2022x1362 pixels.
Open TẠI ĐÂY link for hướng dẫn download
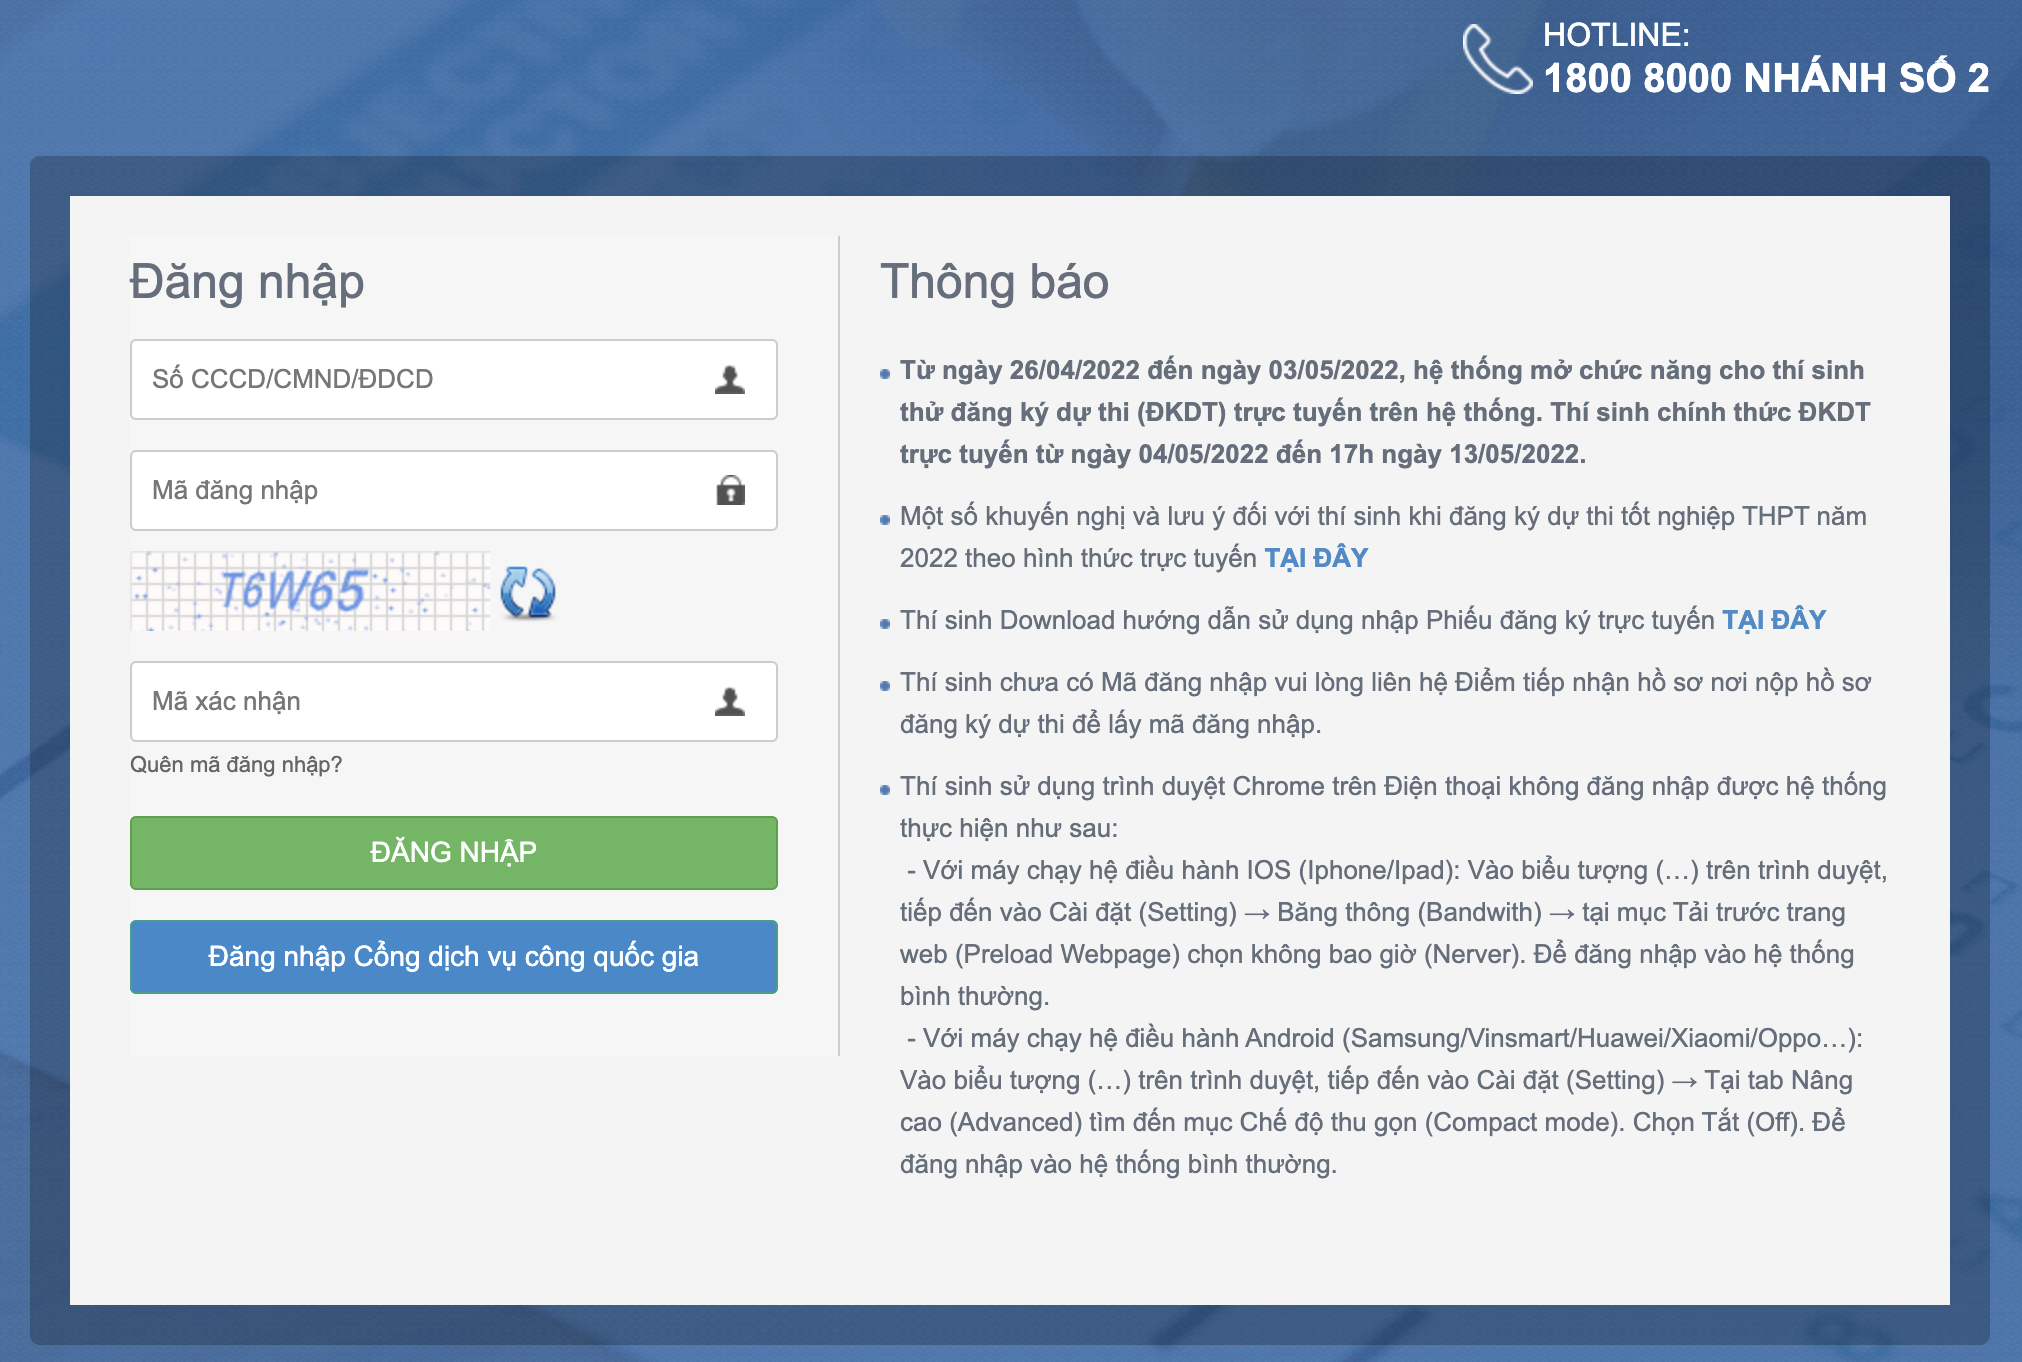pyautogui.click(x=1773, y=620)
